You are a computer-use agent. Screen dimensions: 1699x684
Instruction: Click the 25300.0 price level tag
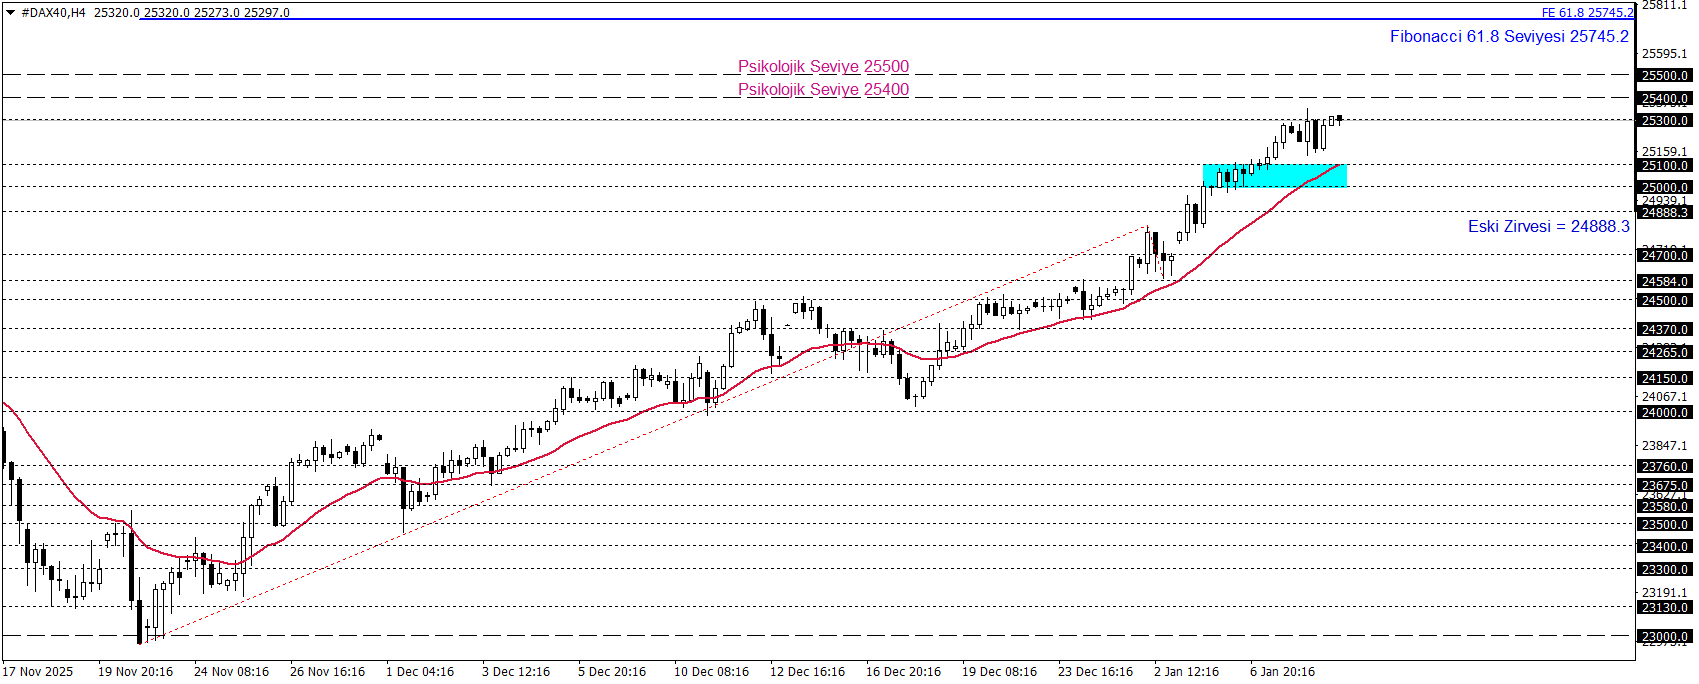pos(1665,120)
